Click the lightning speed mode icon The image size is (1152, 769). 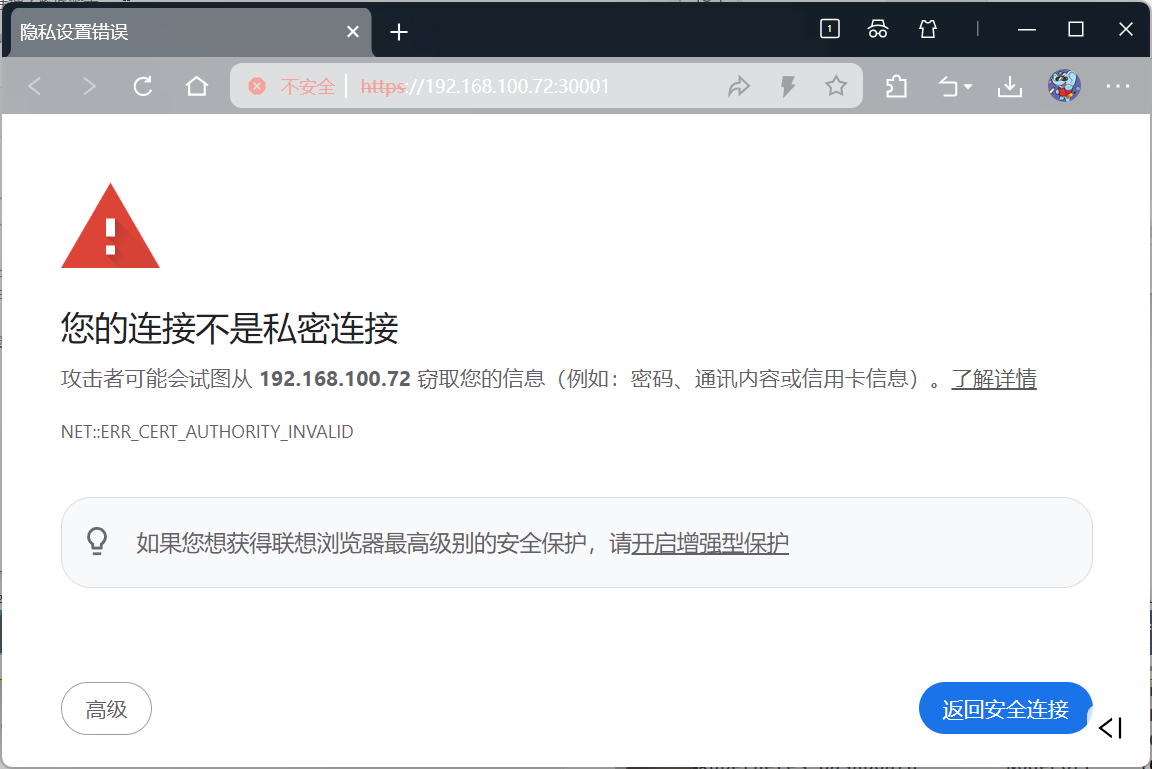tap(788, 87)
